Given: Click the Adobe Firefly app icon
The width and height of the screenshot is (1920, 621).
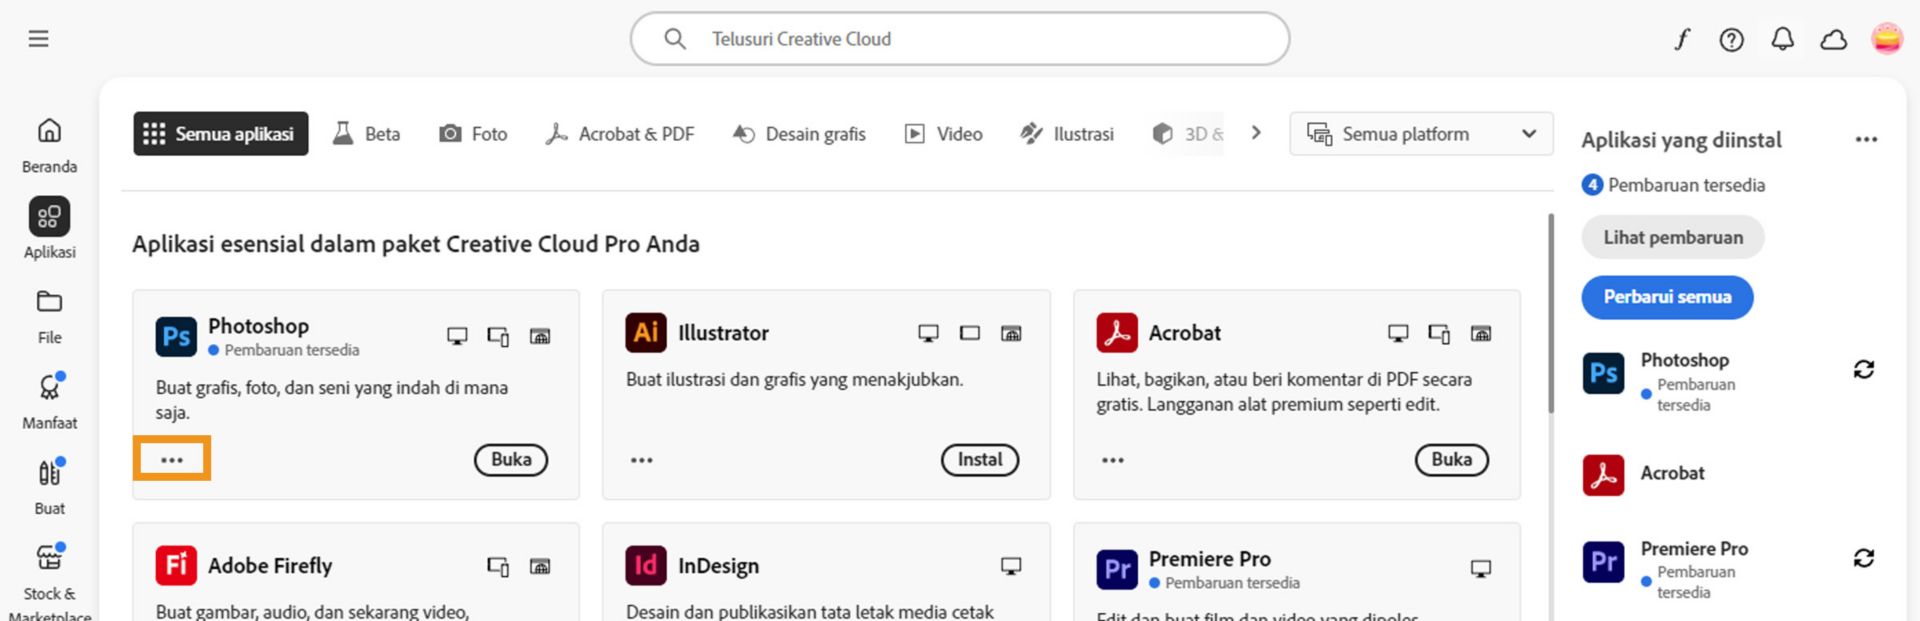Looking at the screenshot, I should [x=176, y=565].
